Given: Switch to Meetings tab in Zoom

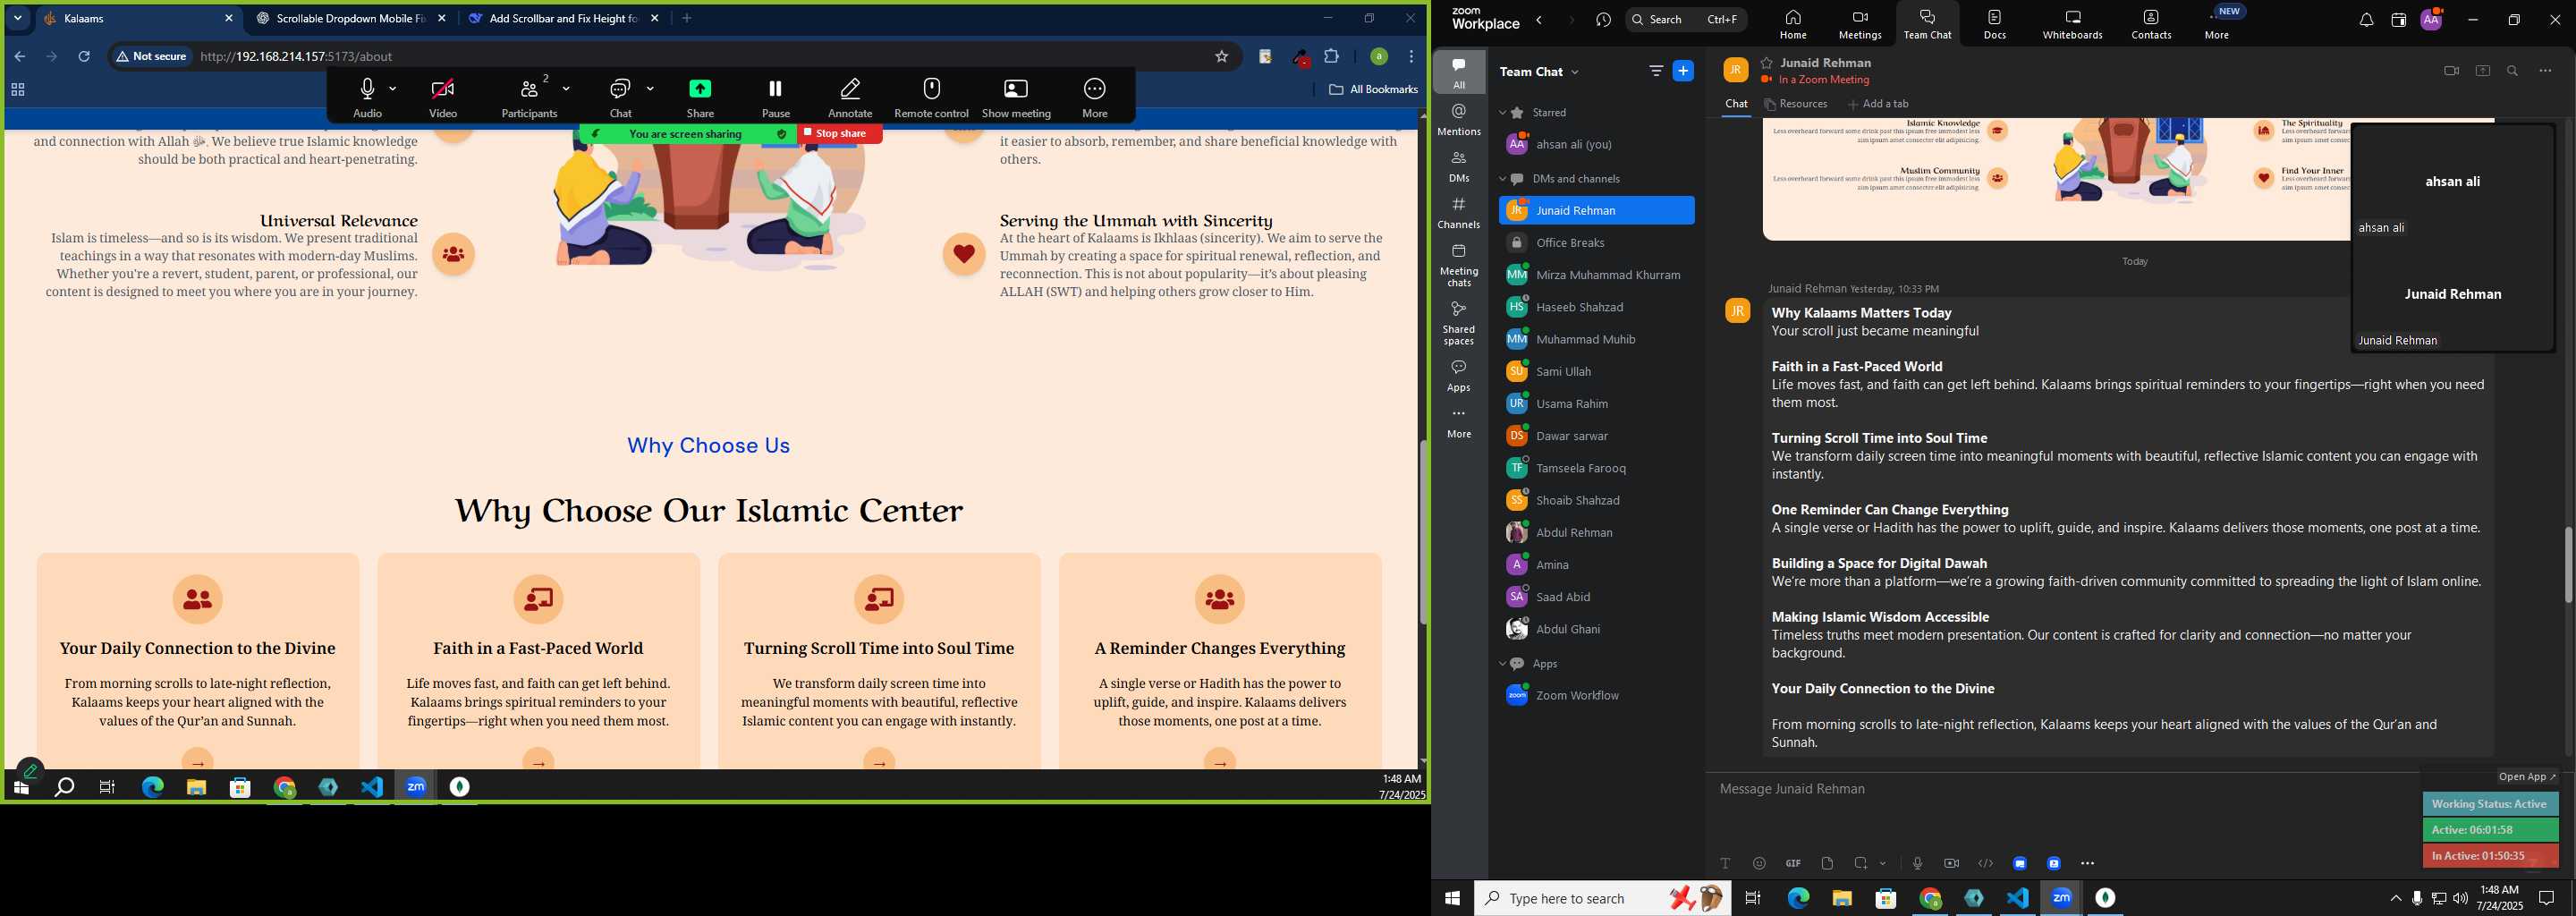Looking at the screenshot, I should (1860, 24).
